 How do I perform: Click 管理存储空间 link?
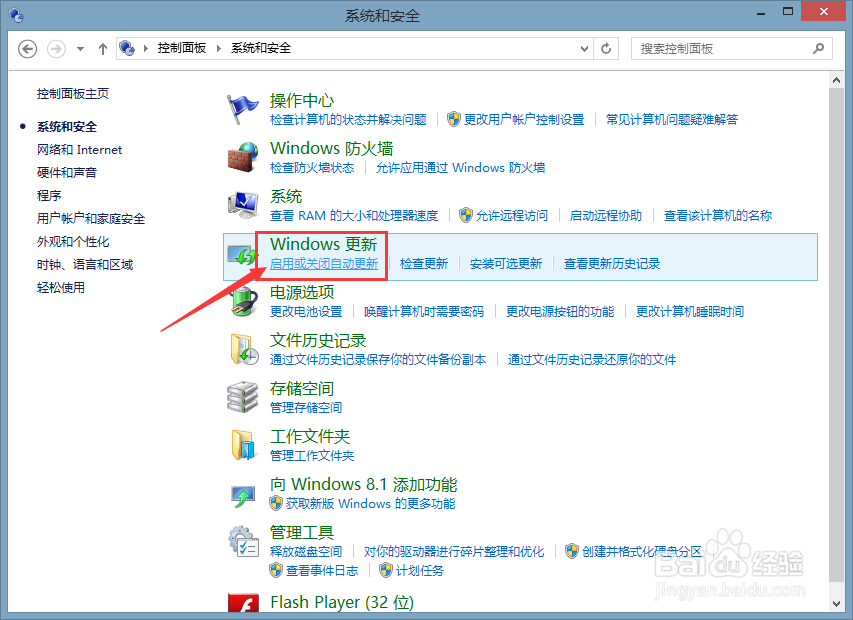[306, 407]
